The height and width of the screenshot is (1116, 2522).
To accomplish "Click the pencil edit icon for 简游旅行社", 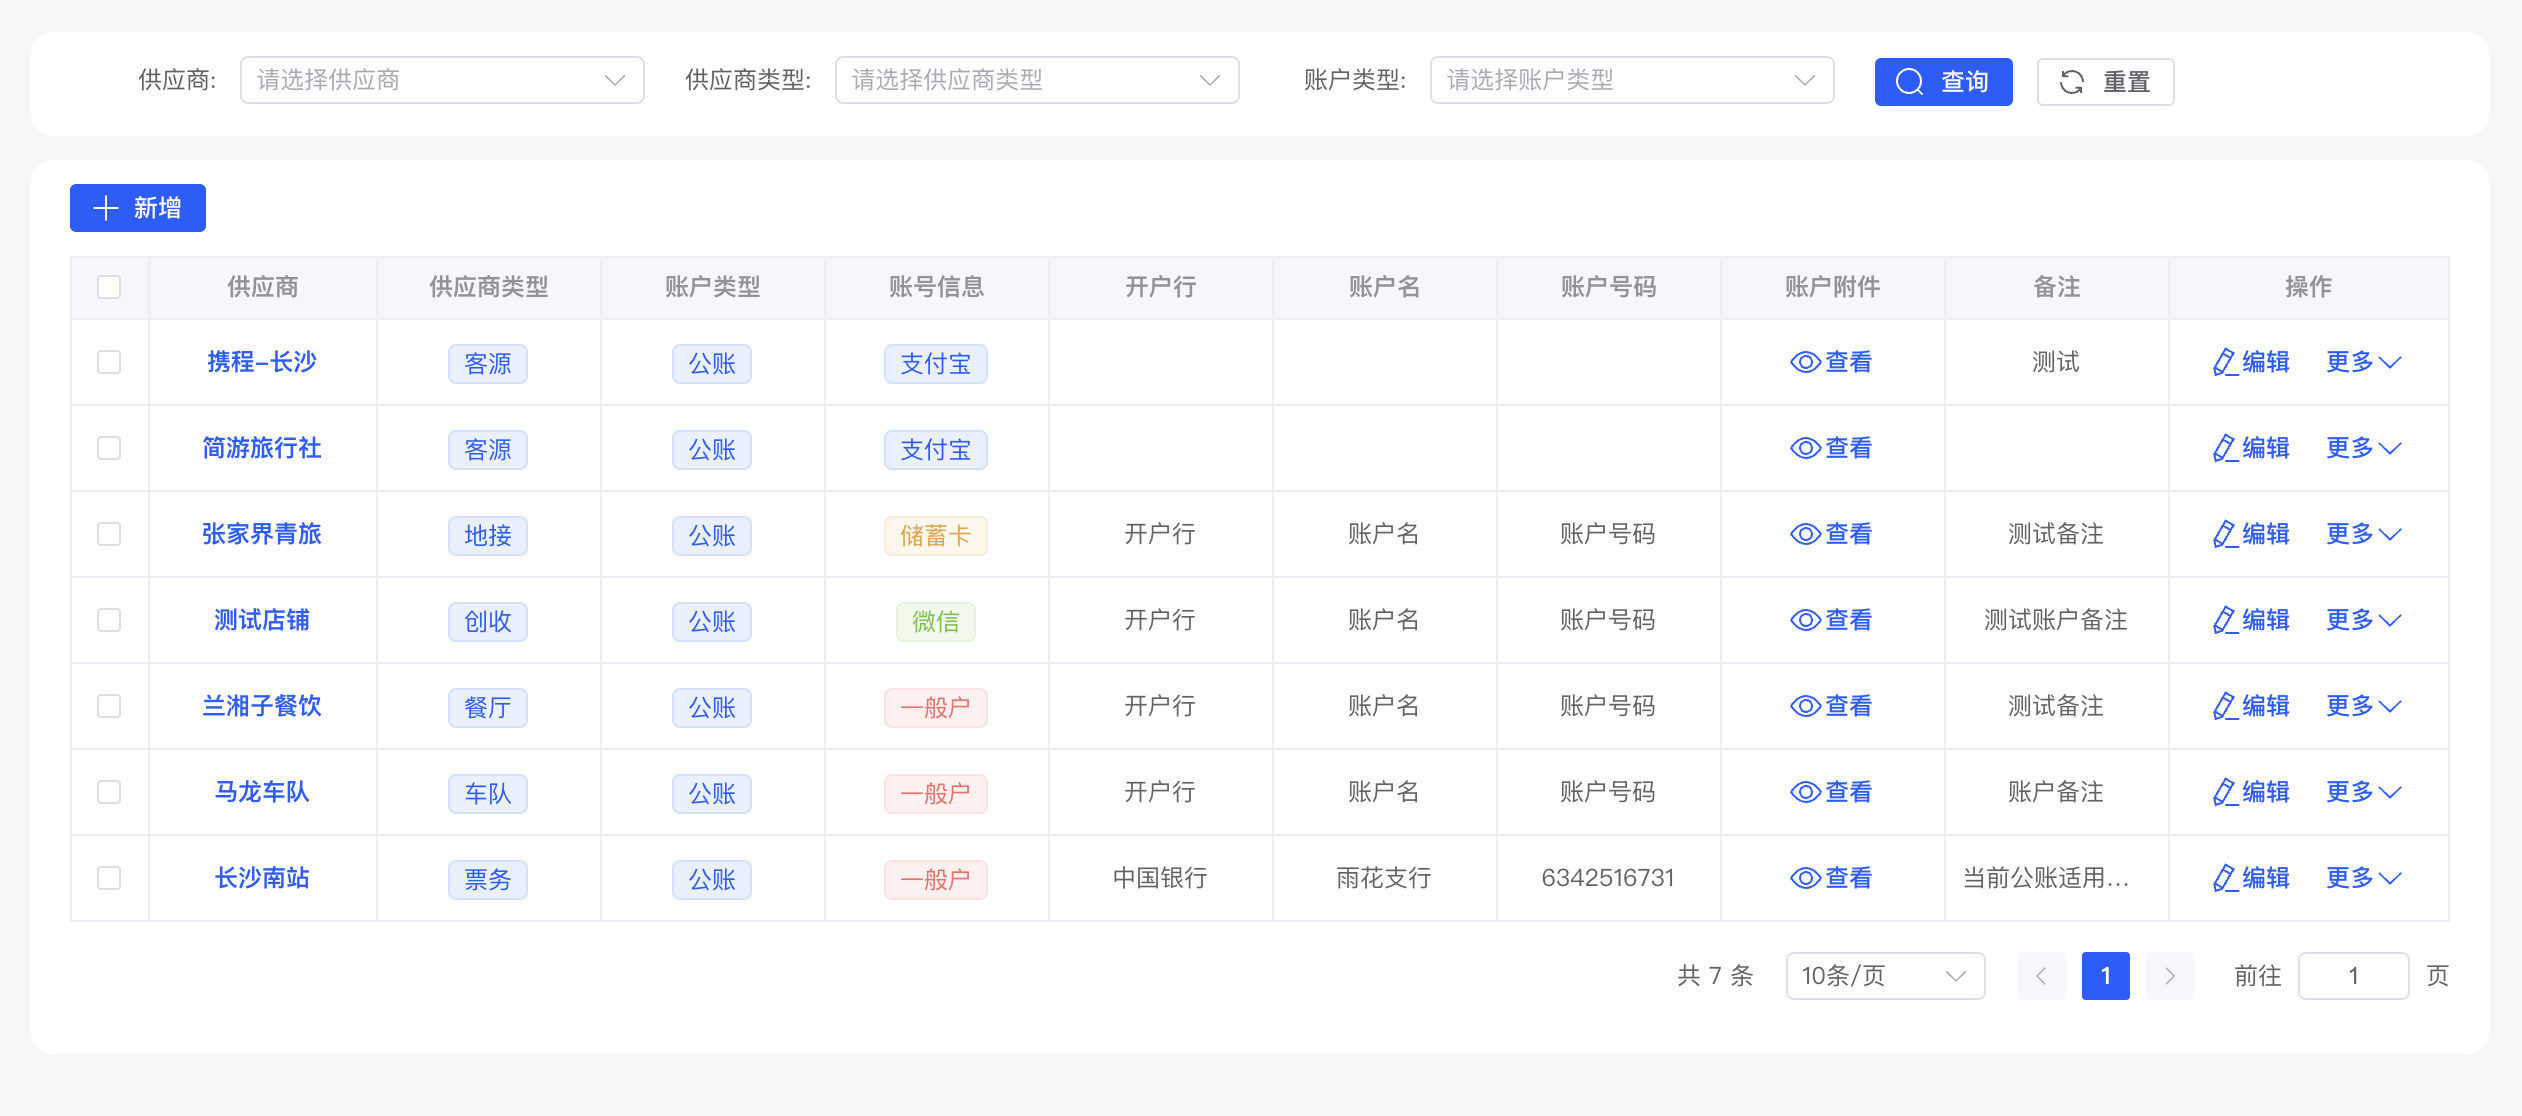I will [x=2224, y=448].
